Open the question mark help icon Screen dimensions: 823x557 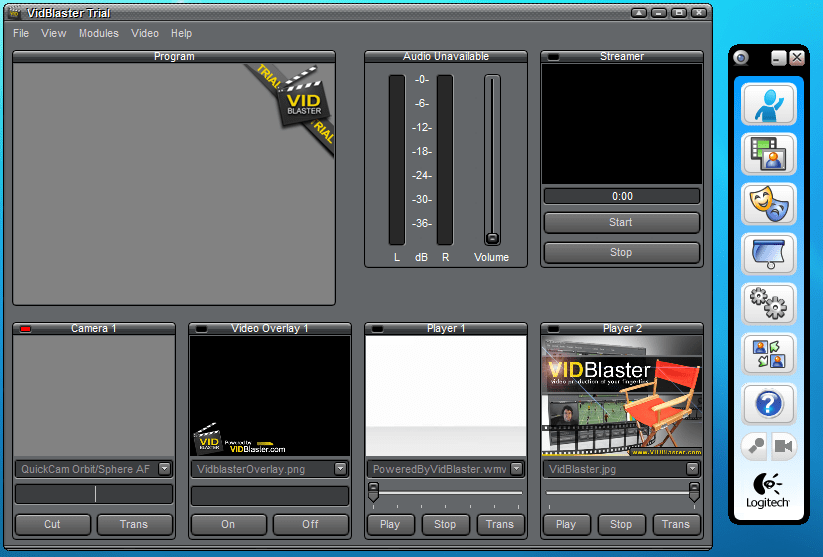(769, 404)
